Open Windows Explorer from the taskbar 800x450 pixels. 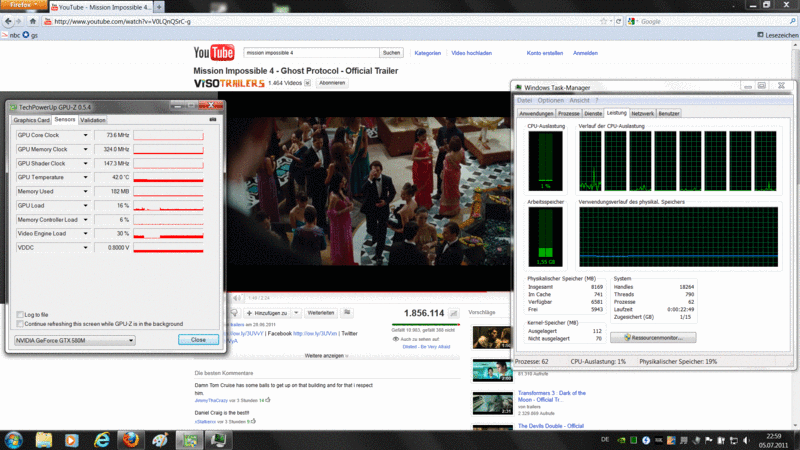point(43,440)
